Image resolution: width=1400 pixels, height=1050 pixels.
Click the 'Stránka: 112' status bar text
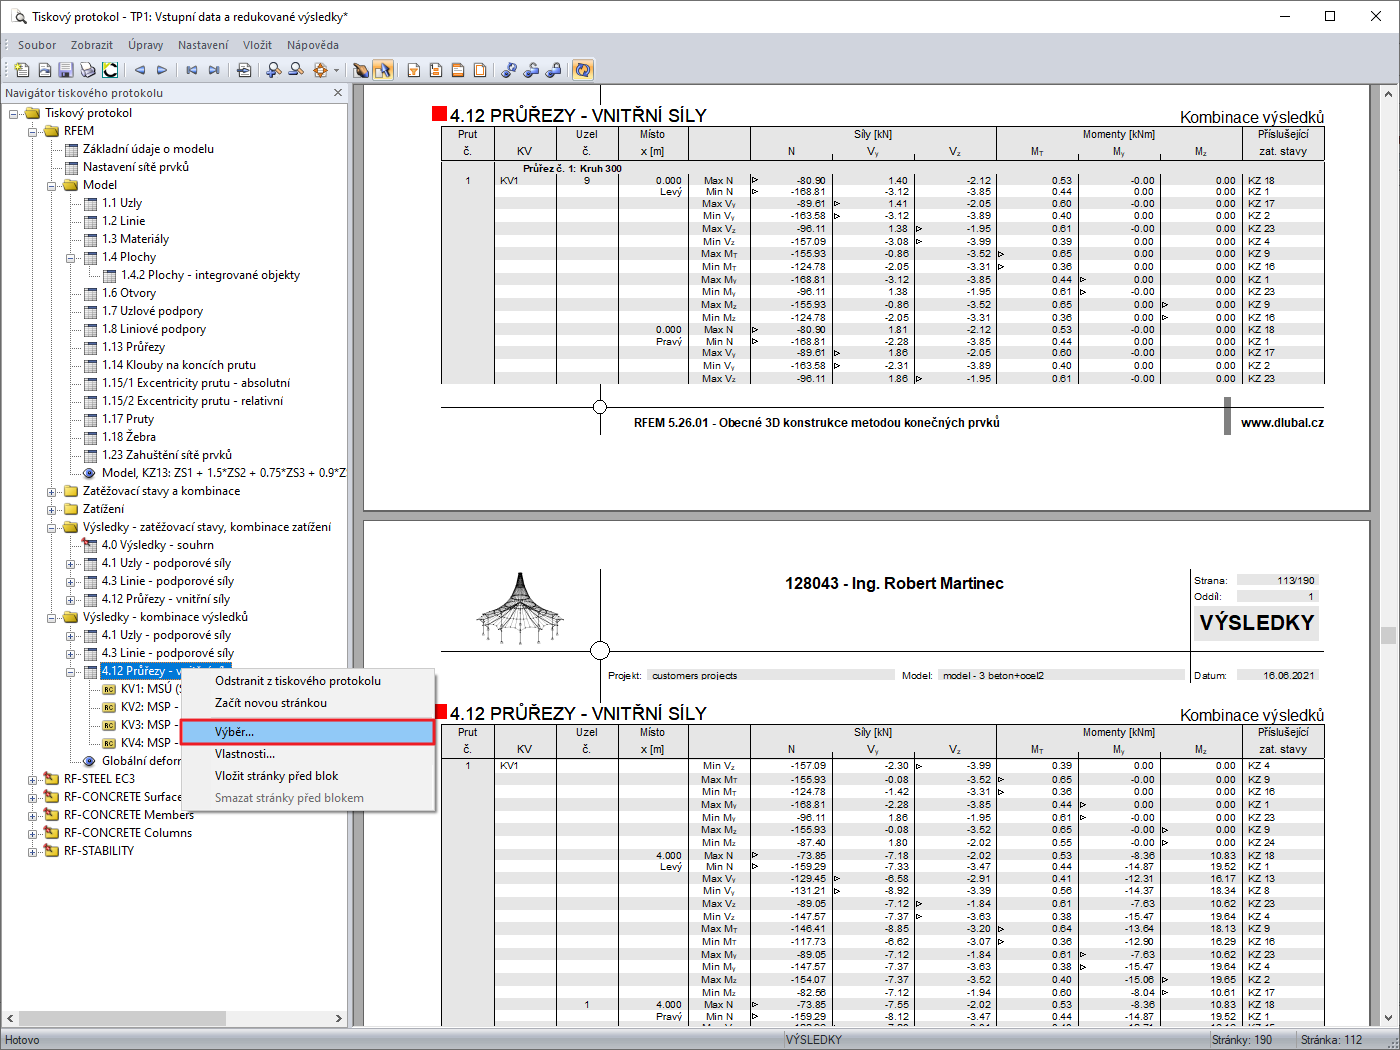1332,1040
